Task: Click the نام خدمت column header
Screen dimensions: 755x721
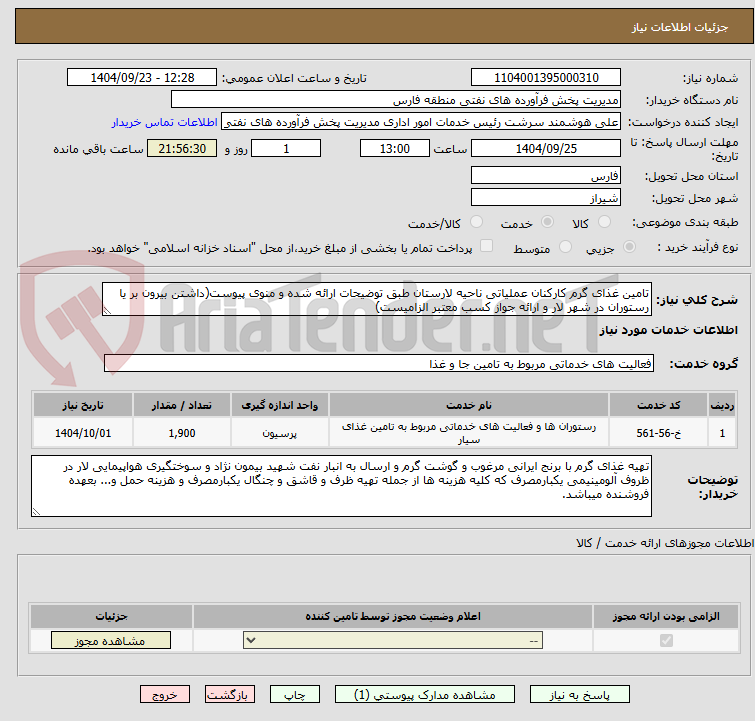Action: [x=469, y=405]
